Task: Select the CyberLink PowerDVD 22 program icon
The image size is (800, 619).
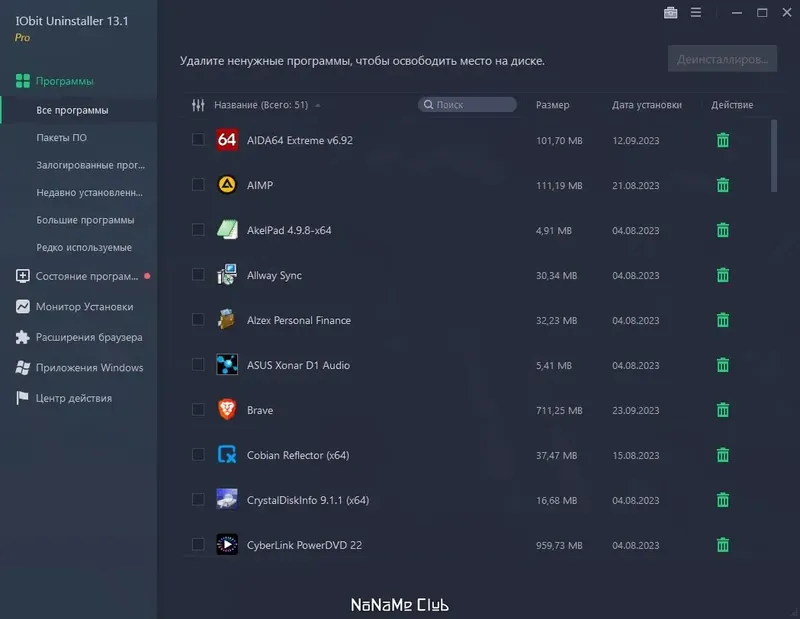Action: click(x=226, y=545)
